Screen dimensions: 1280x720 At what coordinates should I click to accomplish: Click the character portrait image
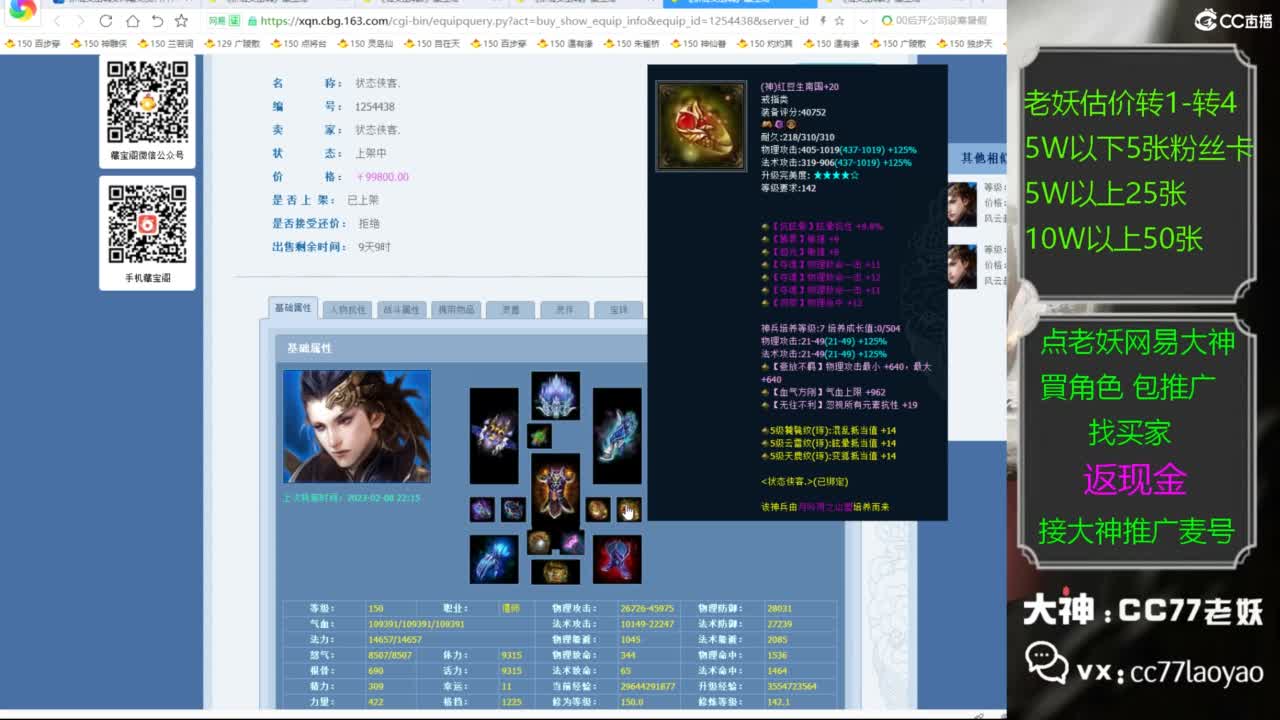(x=357, y=427)
